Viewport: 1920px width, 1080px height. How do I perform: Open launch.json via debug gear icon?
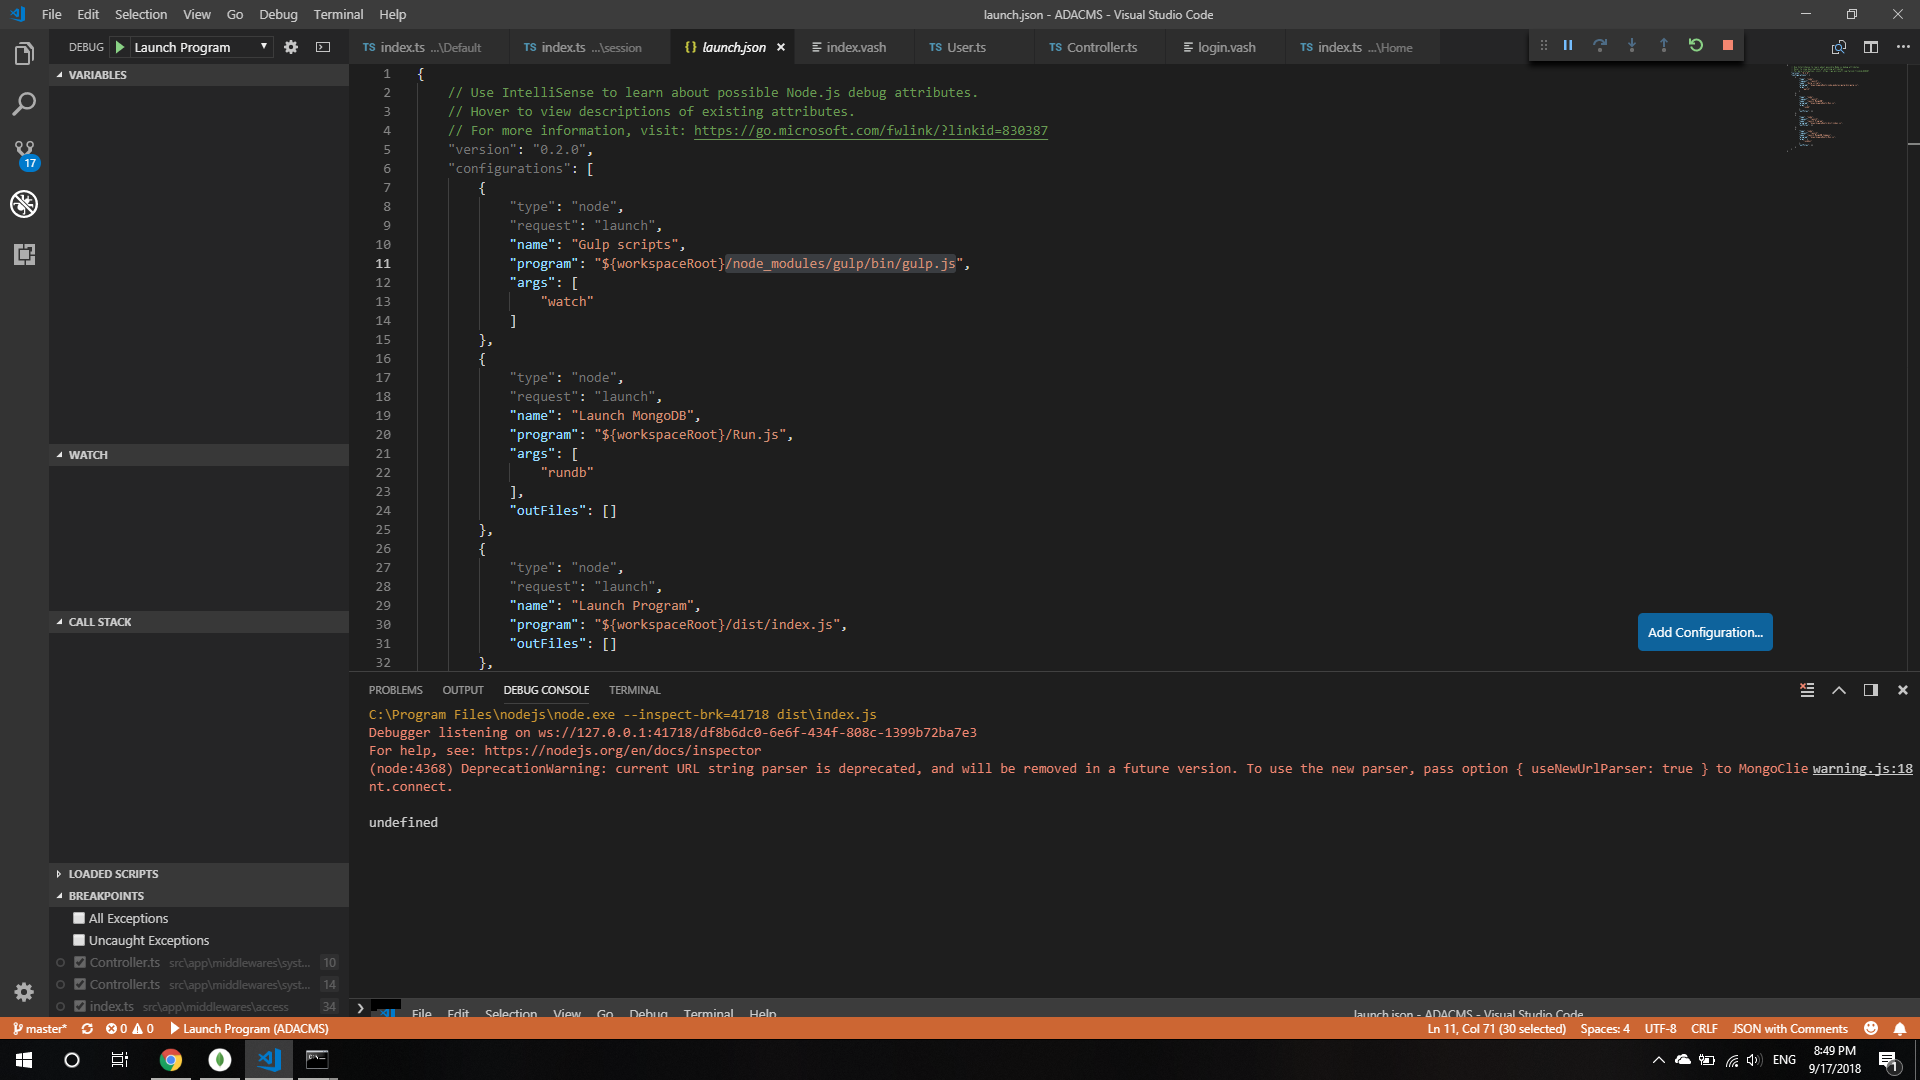291,47
